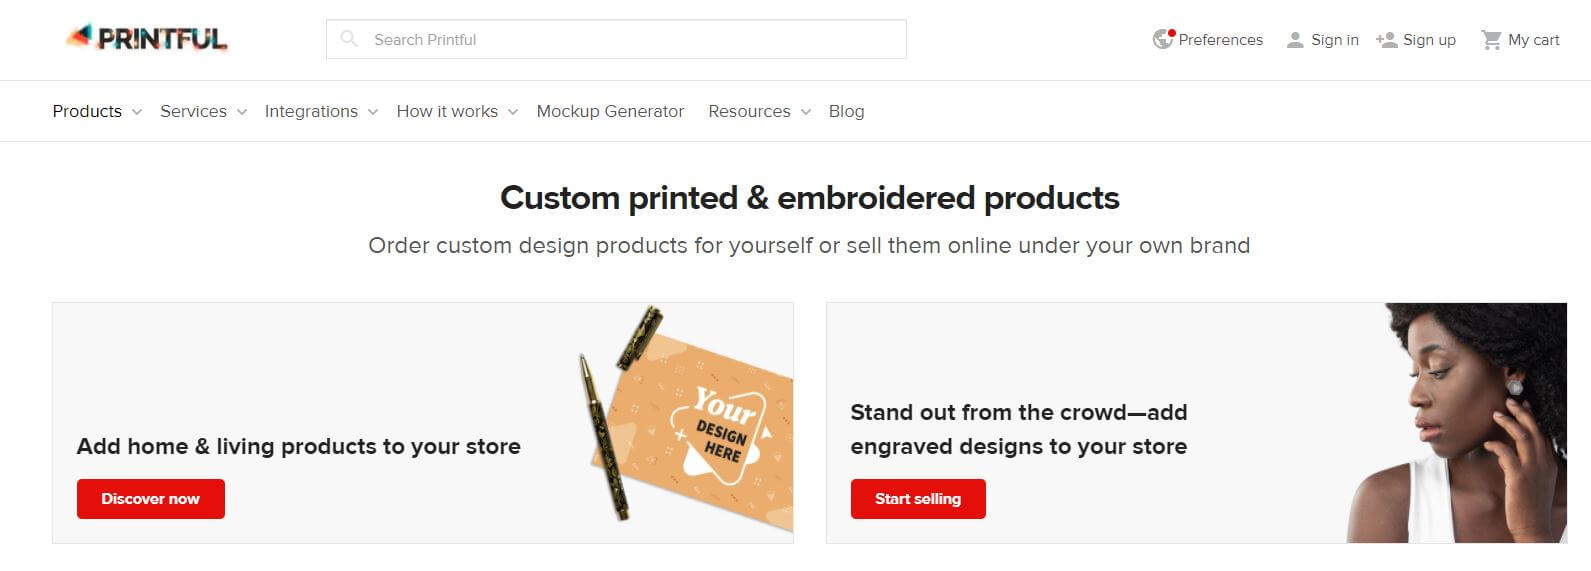This screenshot has width=1591, height=571.
Task: Expand the Services dropdown chevron
Action: tap(242, 112)
